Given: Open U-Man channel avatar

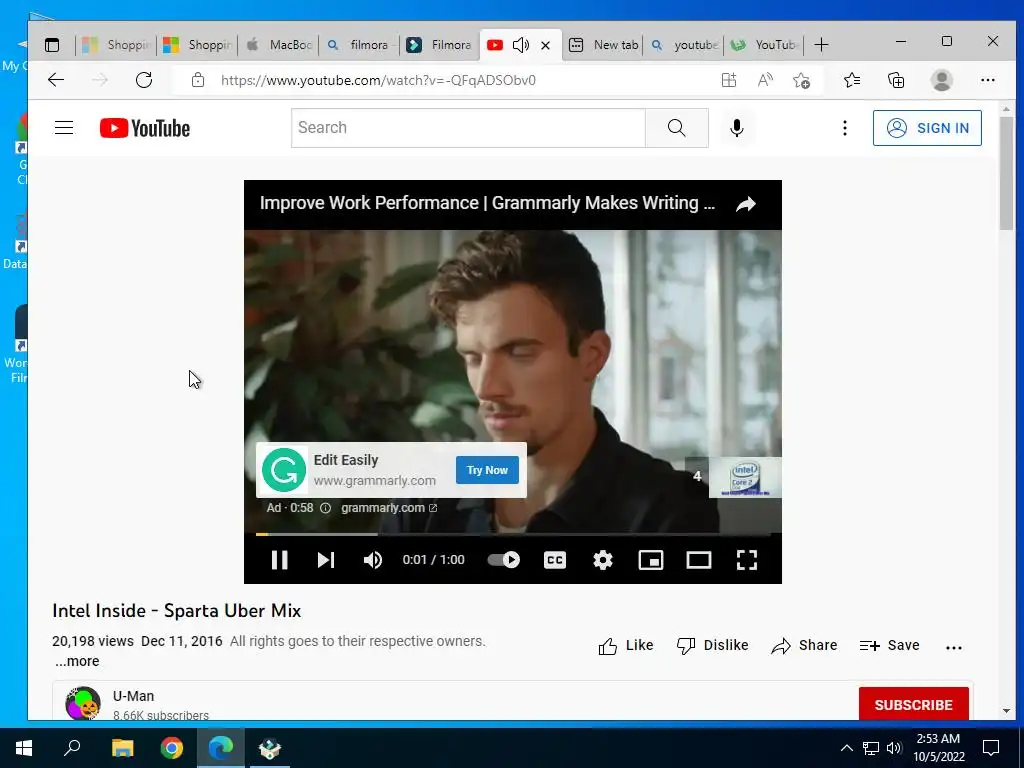Looking at the screenshot, I should click(x=83, y=703).
